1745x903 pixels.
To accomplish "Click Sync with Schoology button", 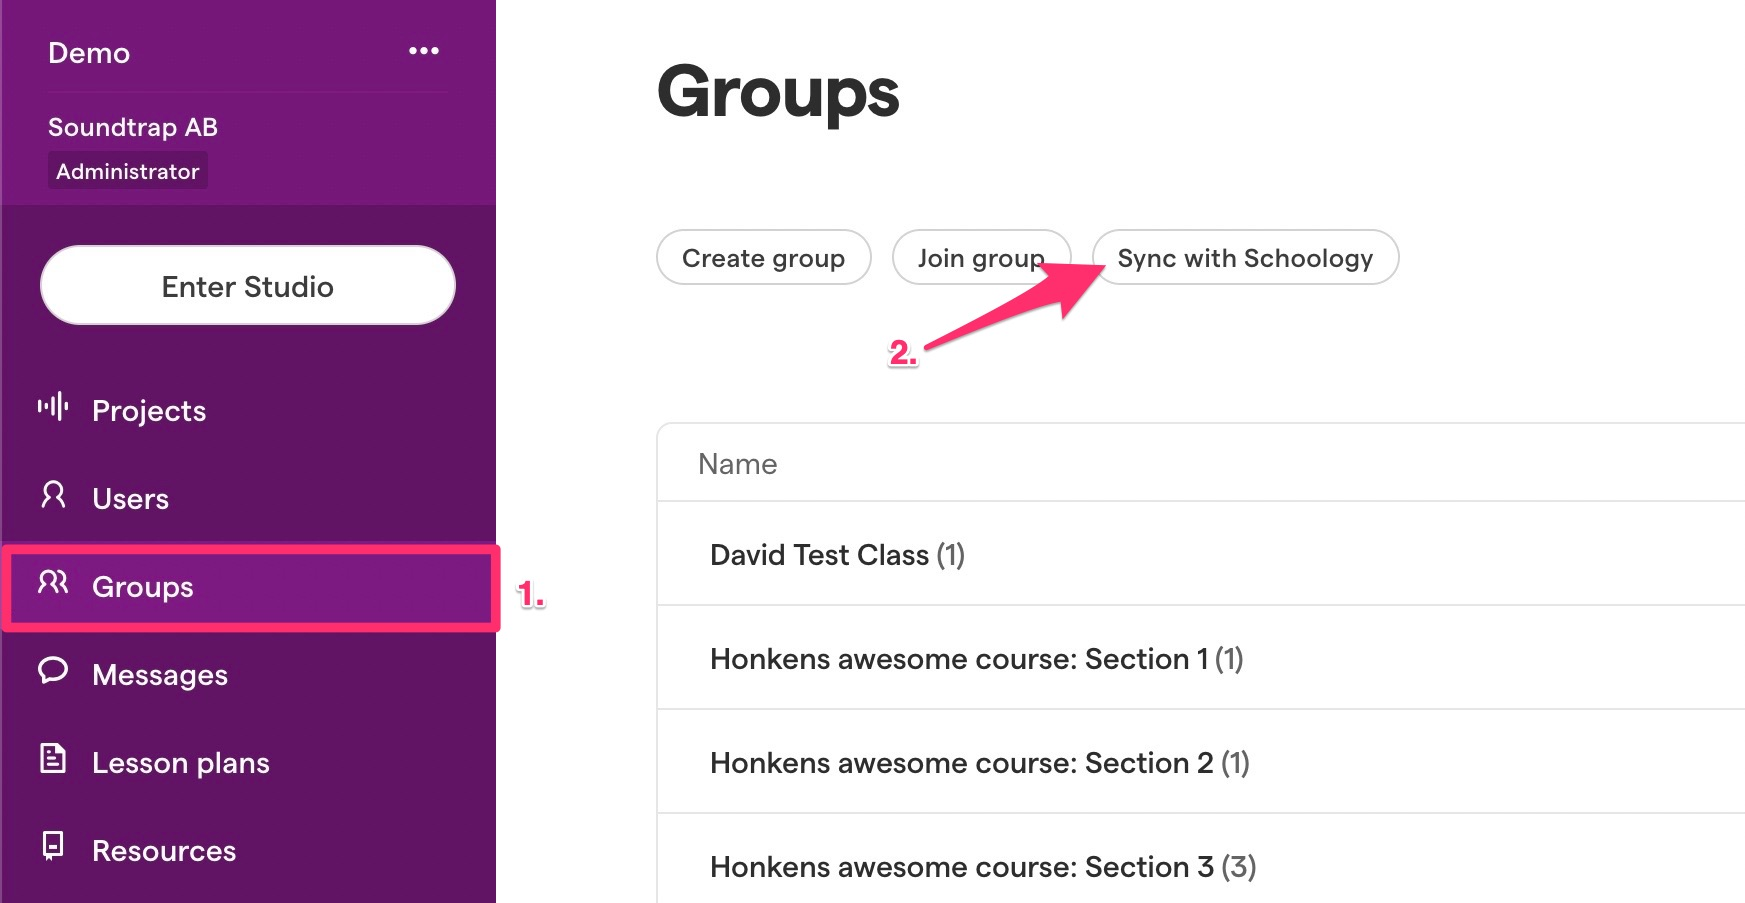I will [1245, 258].
